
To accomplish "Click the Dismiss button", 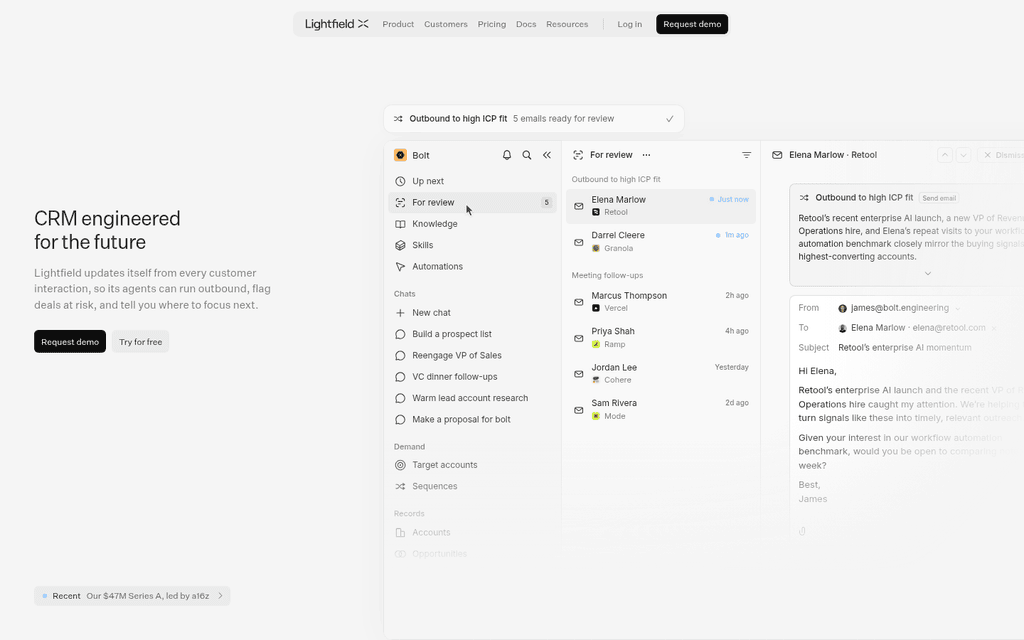I will point(1003,155).
